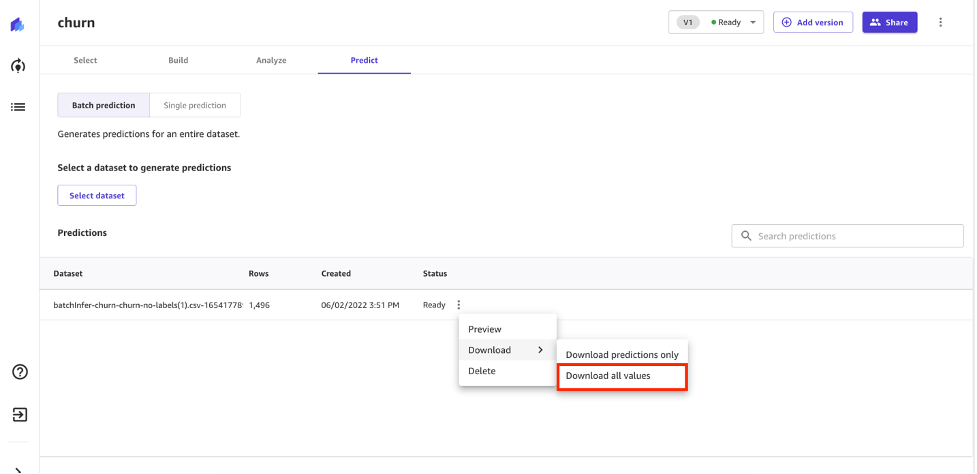The width and height of the screenshot is (977, 474).
Task: Click the Rows column header
Action: point(259,273)
